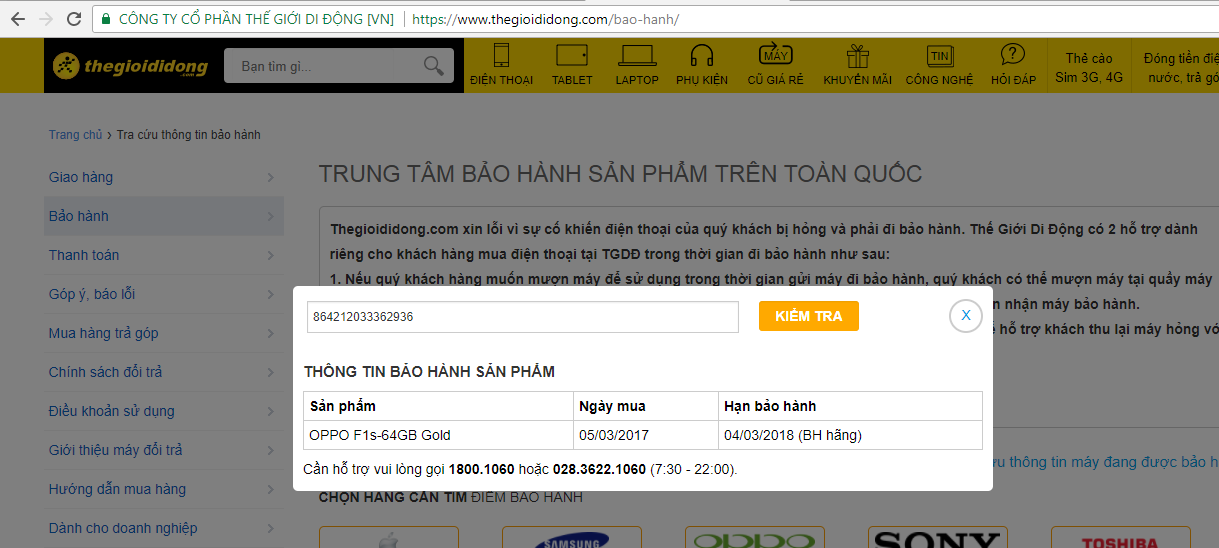Expand chevron next to Mua hàng trả góp
Image resolution: width=1219 pixels, height=548 pixels.
(x=271, y=333)
